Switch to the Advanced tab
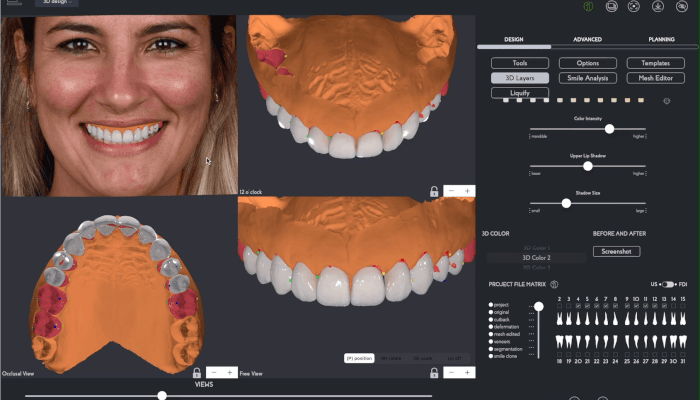700x400 pixels. tap(587, 39)
